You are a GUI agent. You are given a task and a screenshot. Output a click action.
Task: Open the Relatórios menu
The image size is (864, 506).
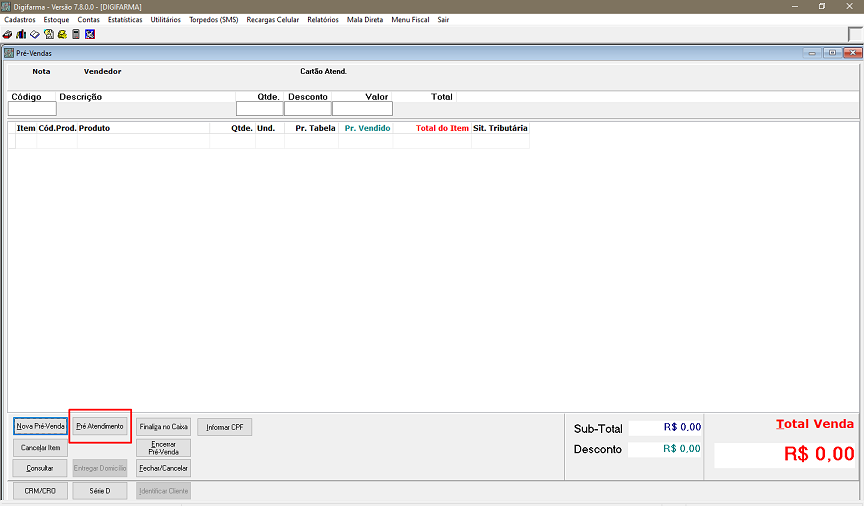(x=323, y=20)
